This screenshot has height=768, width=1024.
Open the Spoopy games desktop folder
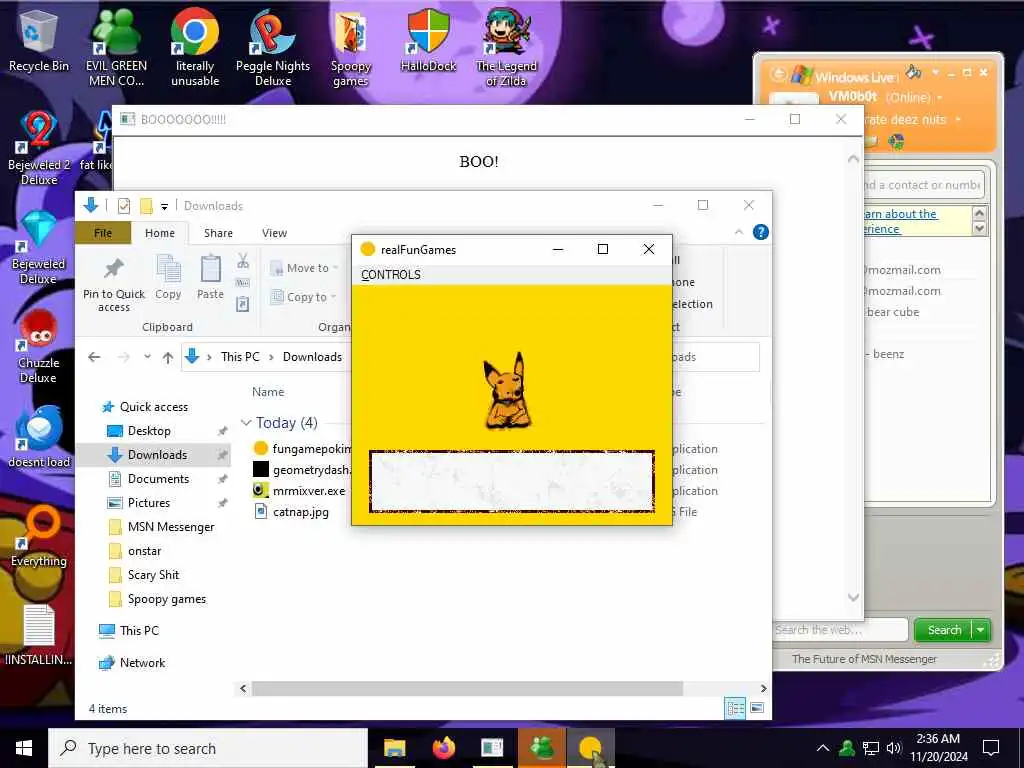click(x=351, y=47)
